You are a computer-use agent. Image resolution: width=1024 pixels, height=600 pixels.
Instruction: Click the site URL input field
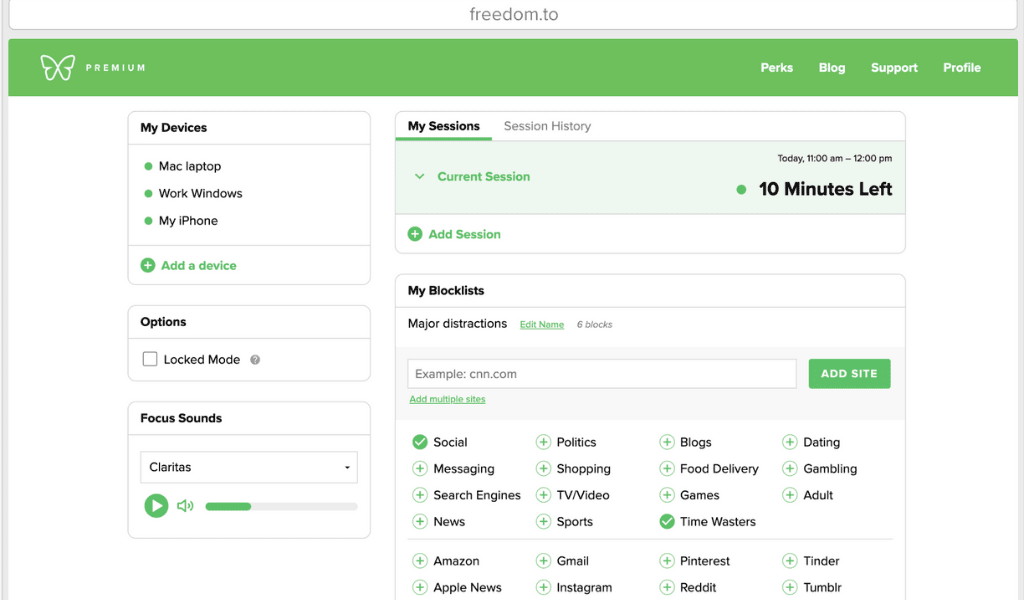pos(602,373)
